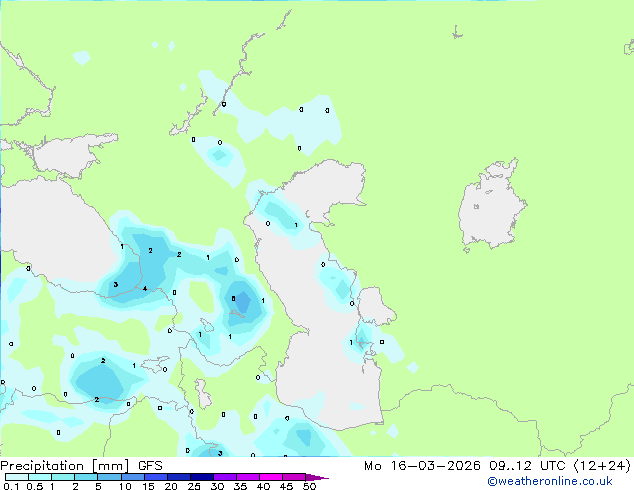Screen dimensions: 634x490
Task: Click the legend swatch between 0.5 and 1
Action: [x=40, y=477]
